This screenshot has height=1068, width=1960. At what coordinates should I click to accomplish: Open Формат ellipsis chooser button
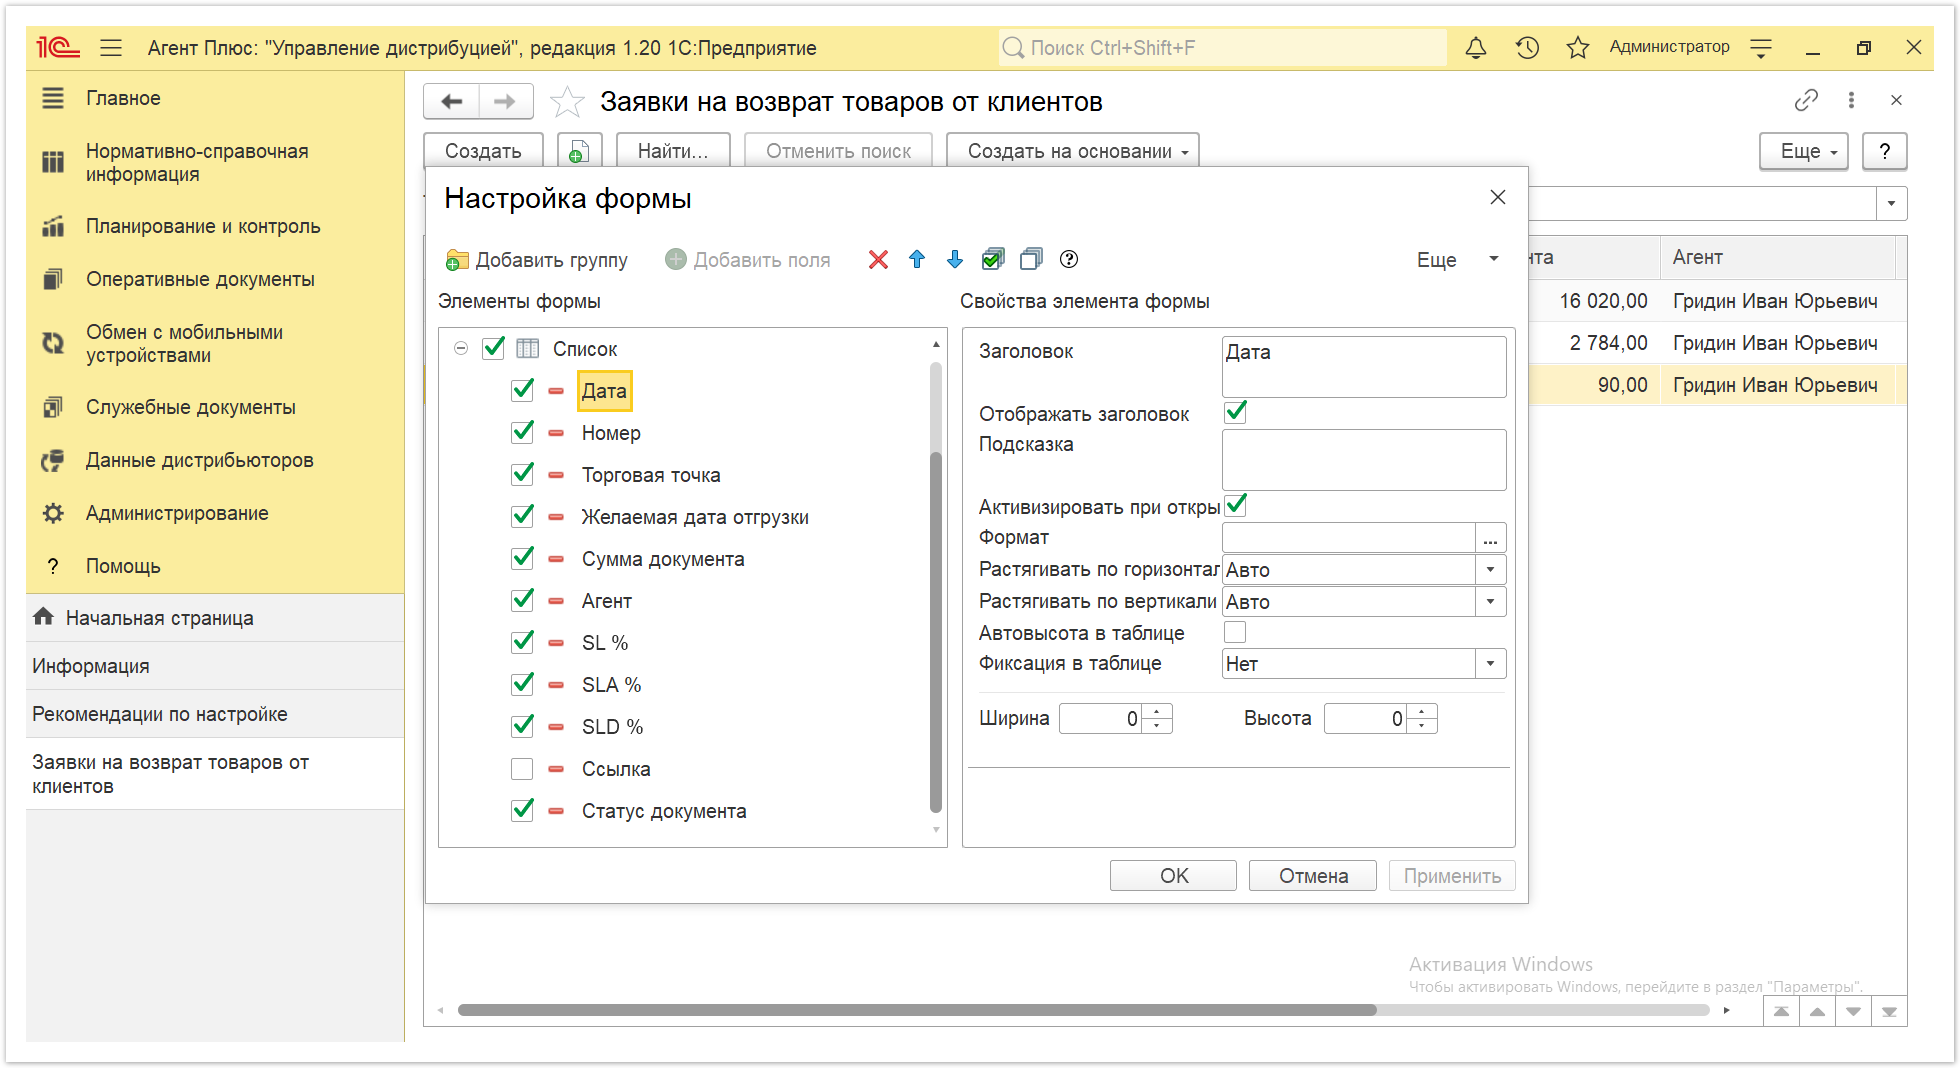(1490, 538)
